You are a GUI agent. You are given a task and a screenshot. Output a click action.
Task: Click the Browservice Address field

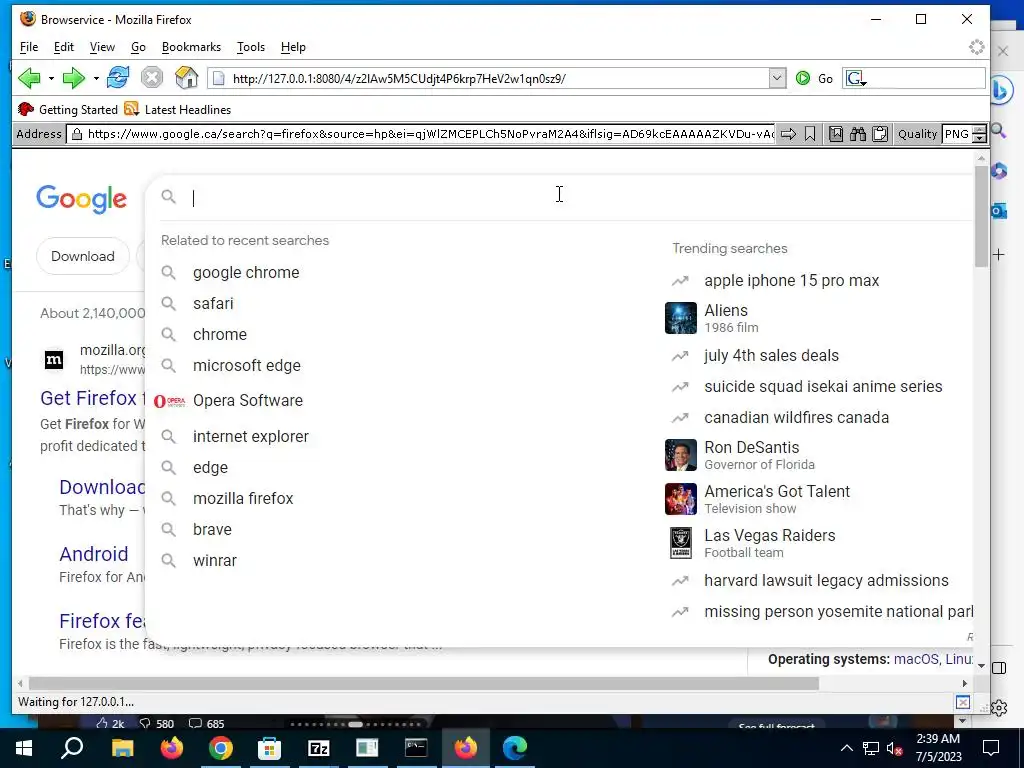coord(421,134)
